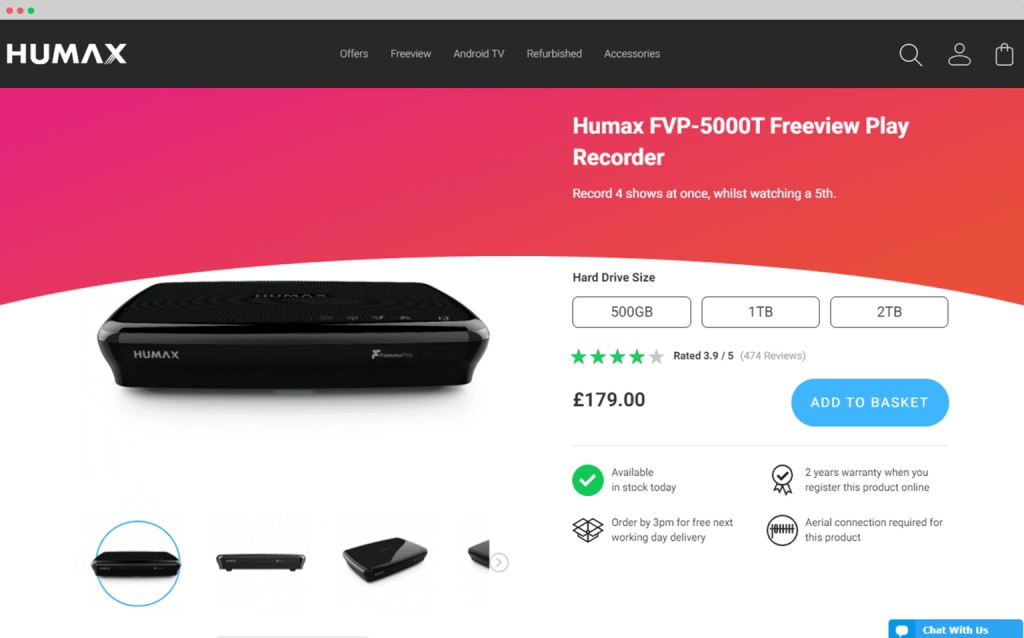Click the Add To Basket button

coord(870,402)
